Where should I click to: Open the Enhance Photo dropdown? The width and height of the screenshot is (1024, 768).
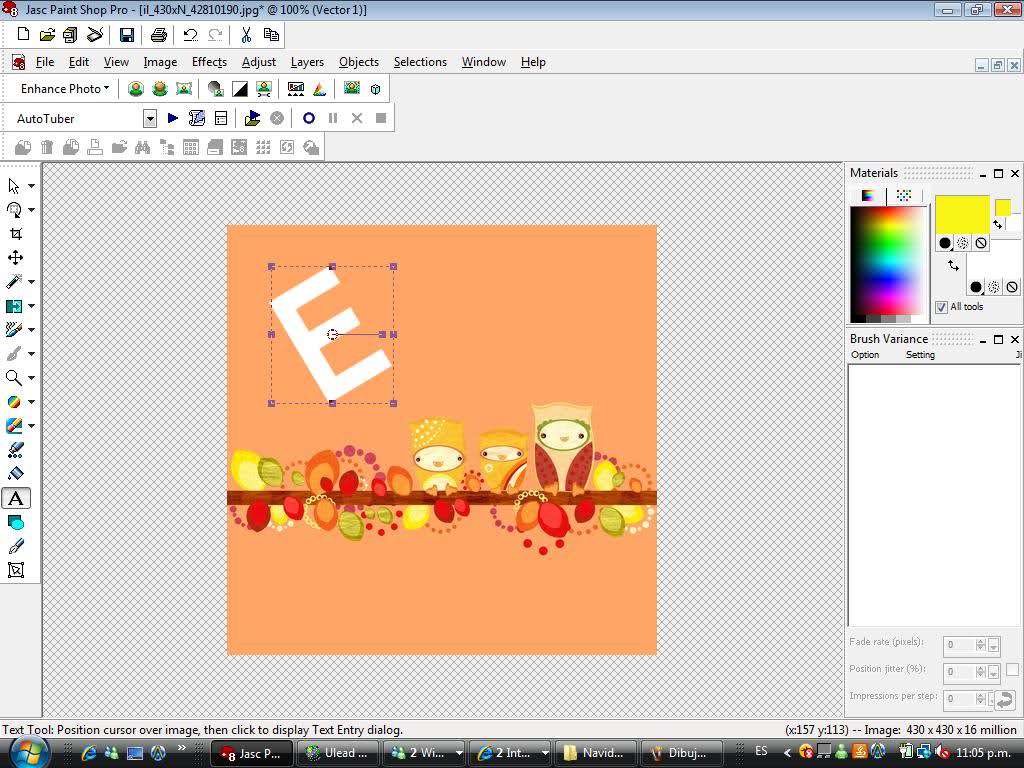(65, 89)
